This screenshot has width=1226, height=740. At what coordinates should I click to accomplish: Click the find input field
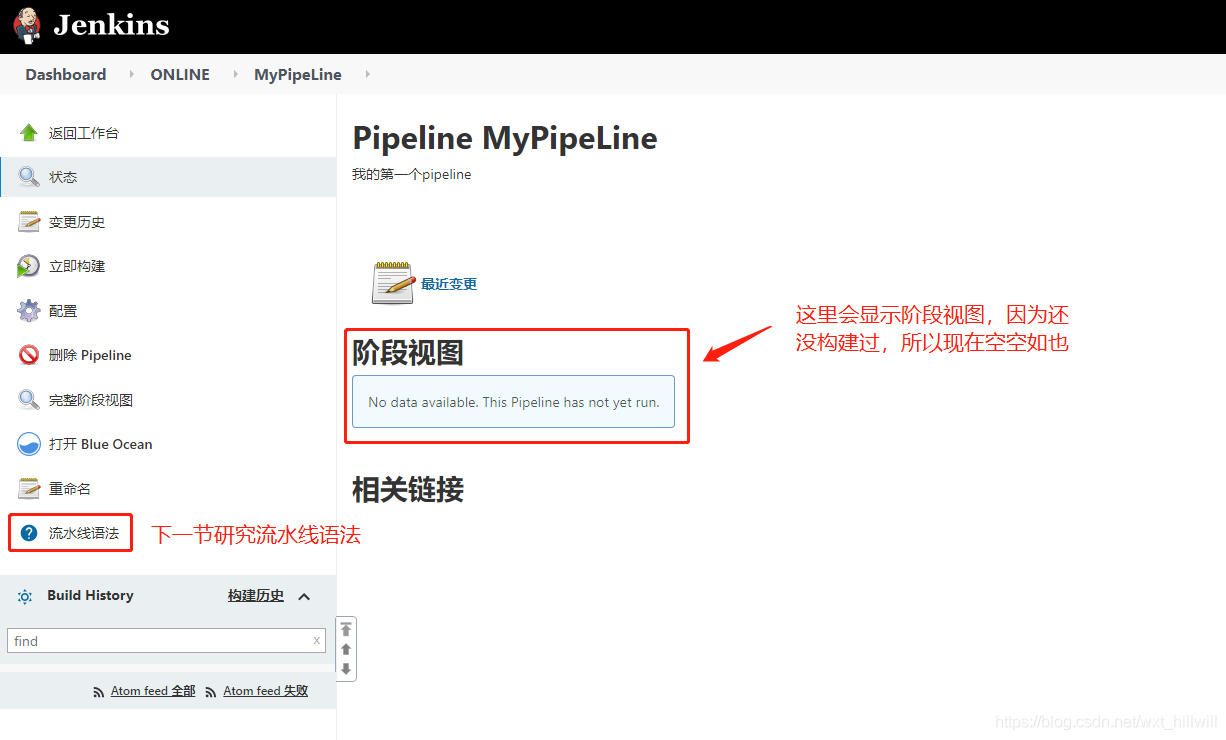166,641
